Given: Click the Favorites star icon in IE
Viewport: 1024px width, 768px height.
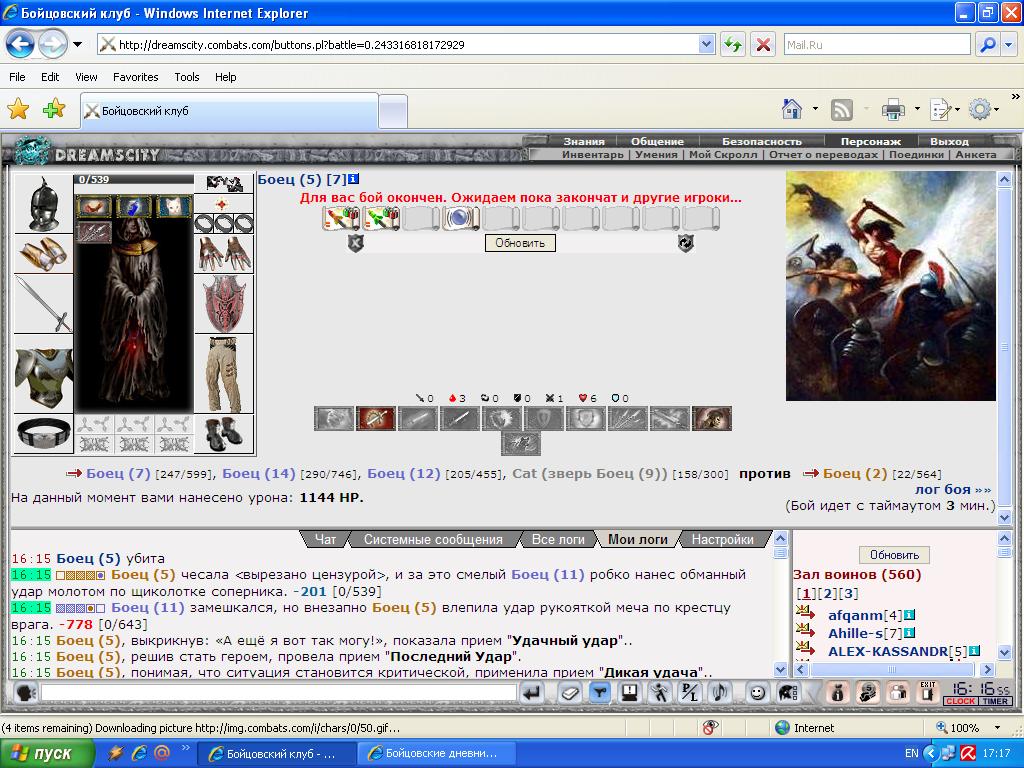Looking at the screenshot, I should pos(18,109).
